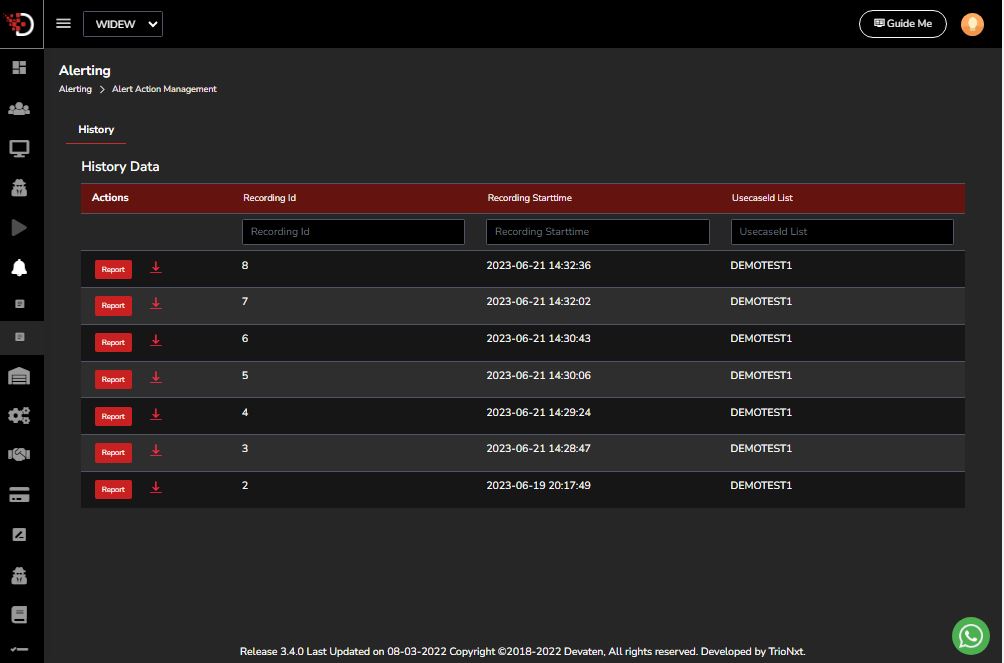This screenshot has height=663, width=1004.
Task: Download recording 3 data
Action: (156, 451)
